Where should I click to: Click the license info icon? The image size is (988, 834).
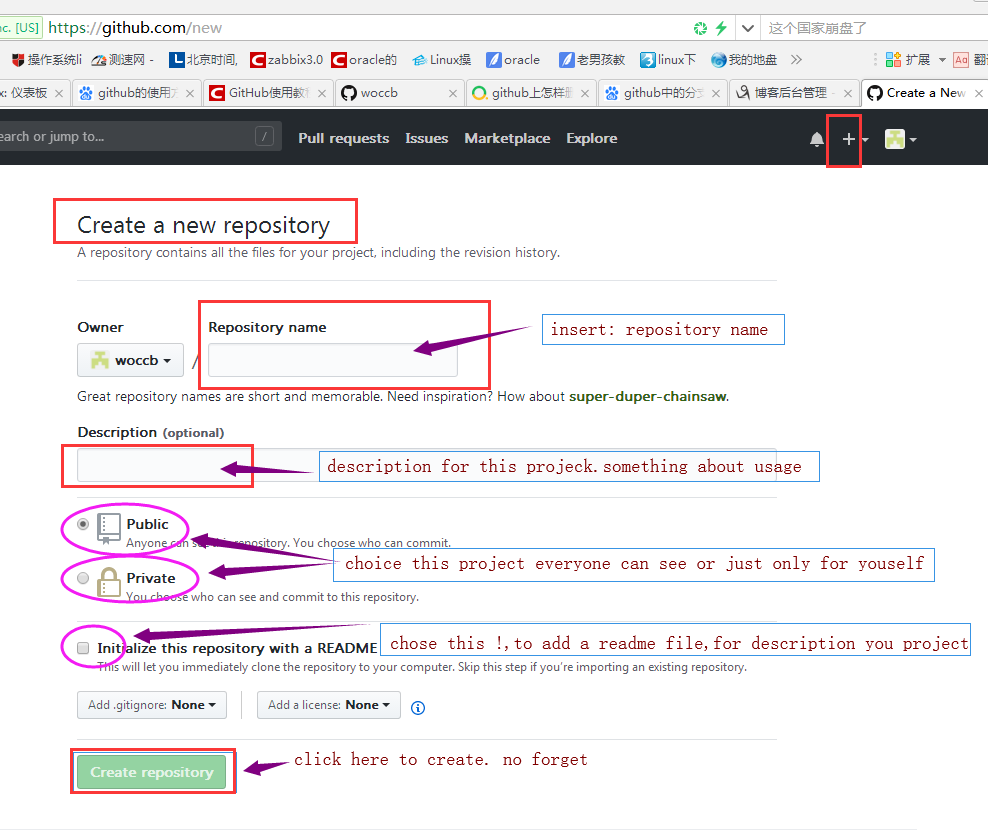[418, 708]
